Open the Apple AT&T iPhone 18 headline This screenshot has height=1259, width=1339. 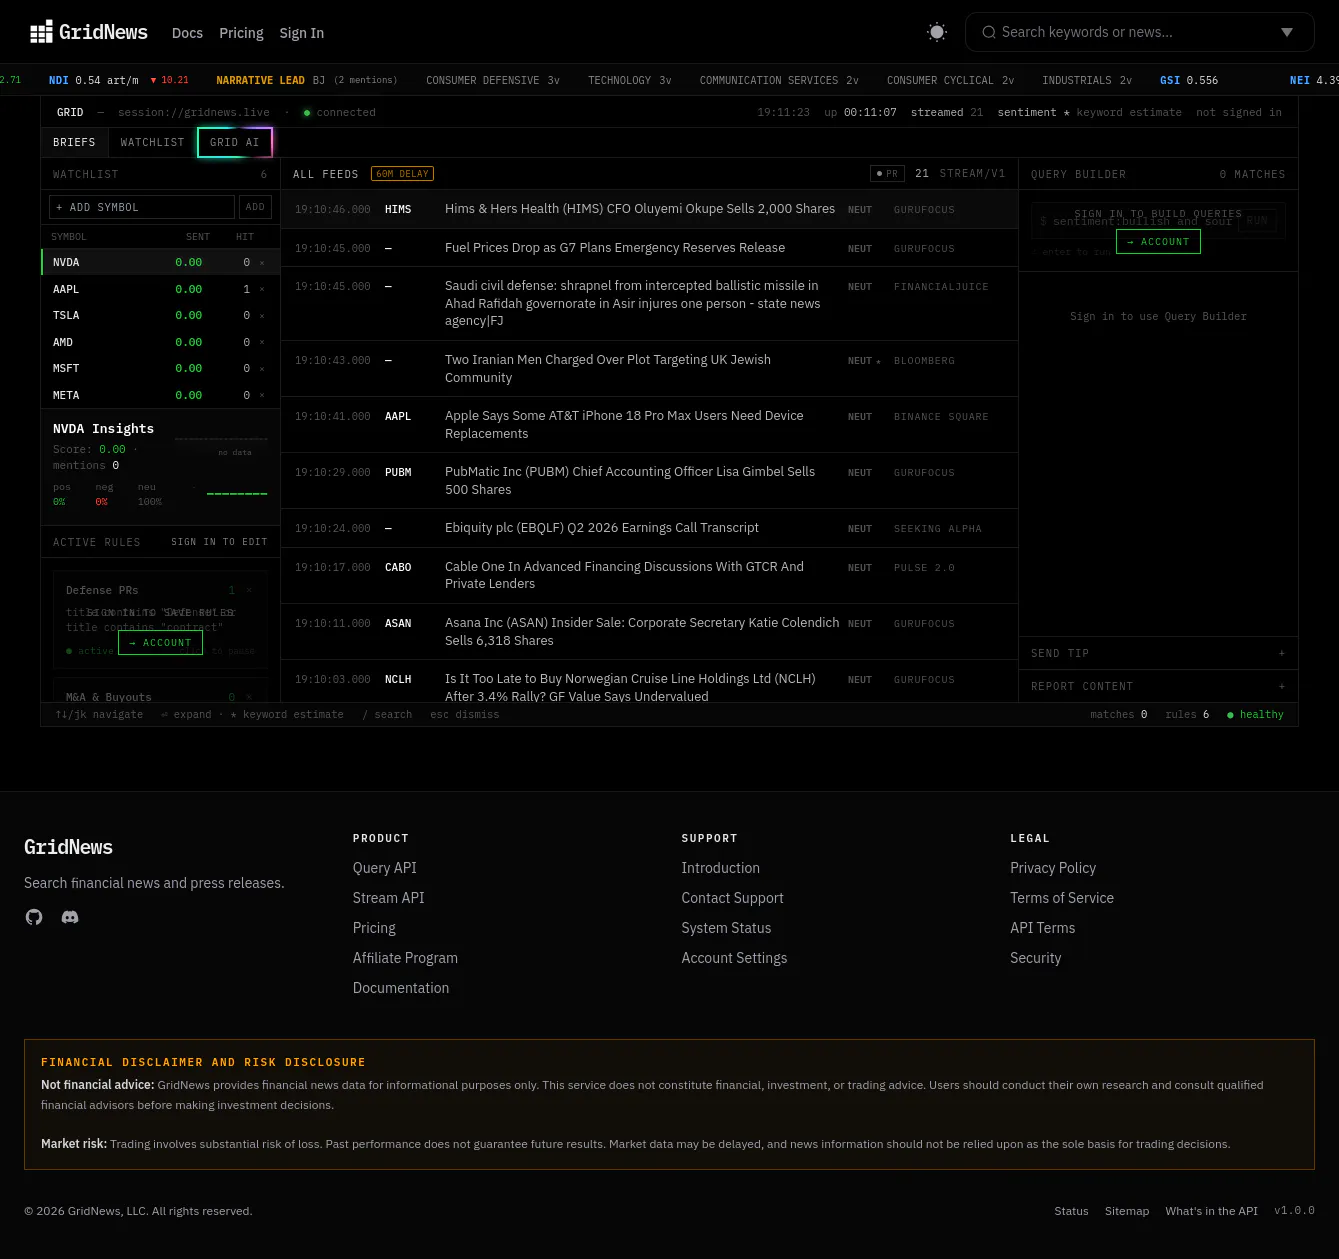coord(624,425)
